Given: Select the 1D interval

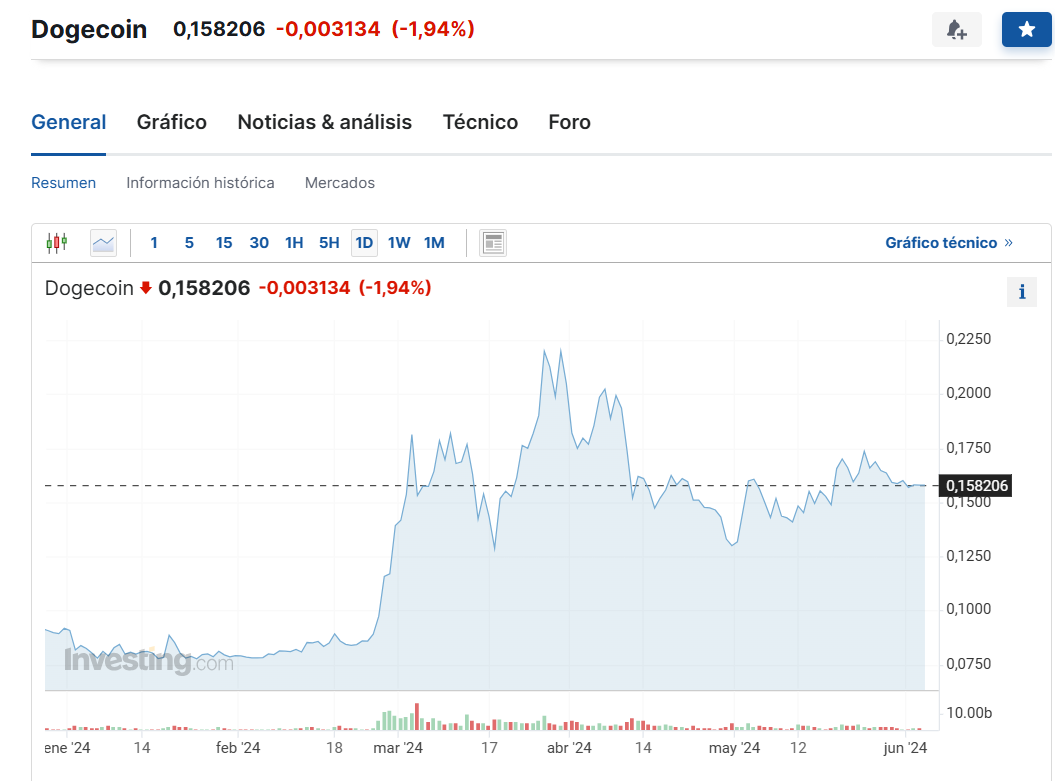Looking at the screenshot, I should [x=364, y=243].
